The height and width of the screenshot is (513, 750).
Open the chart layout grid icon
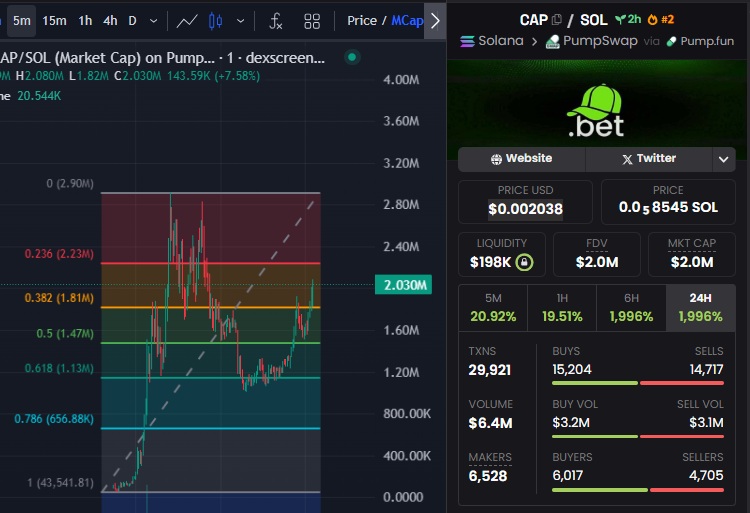[312, 21]
